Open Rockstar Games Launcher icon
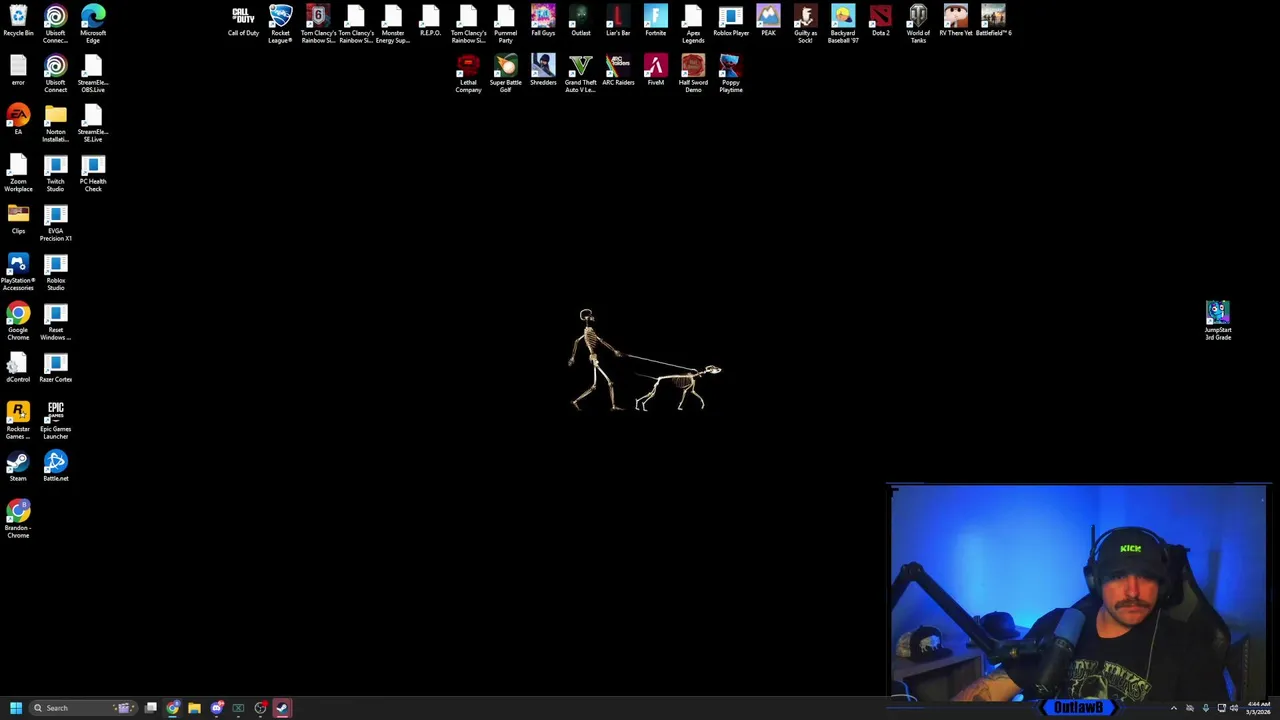This screenshot has height=720, width=1280. coord(18,421)
